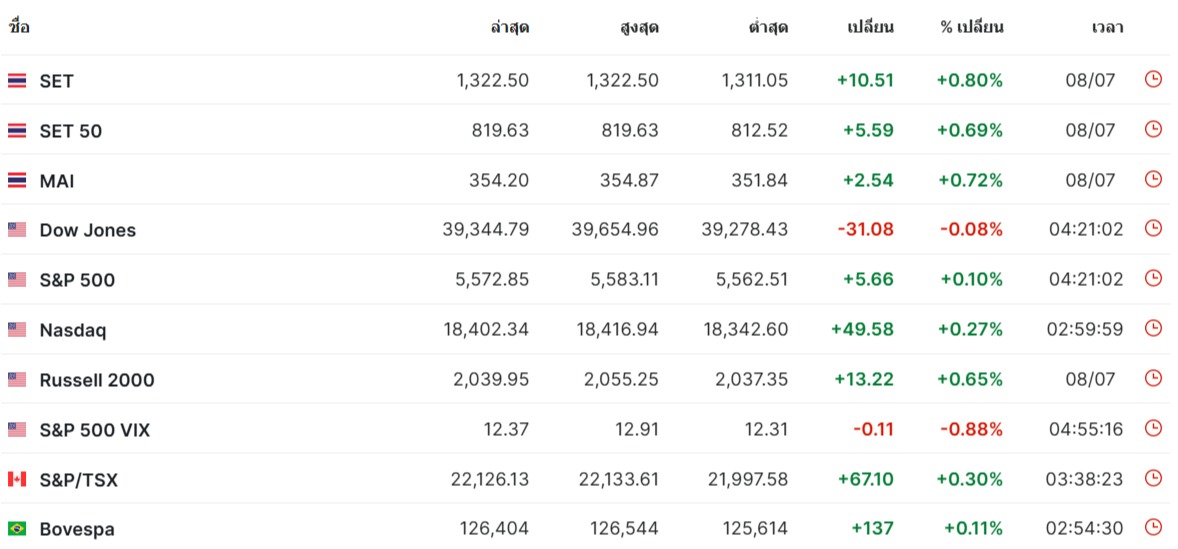Click the Brazilian flag beside Bovespa
Screen dimensions: 1178x549
point(17,529)
